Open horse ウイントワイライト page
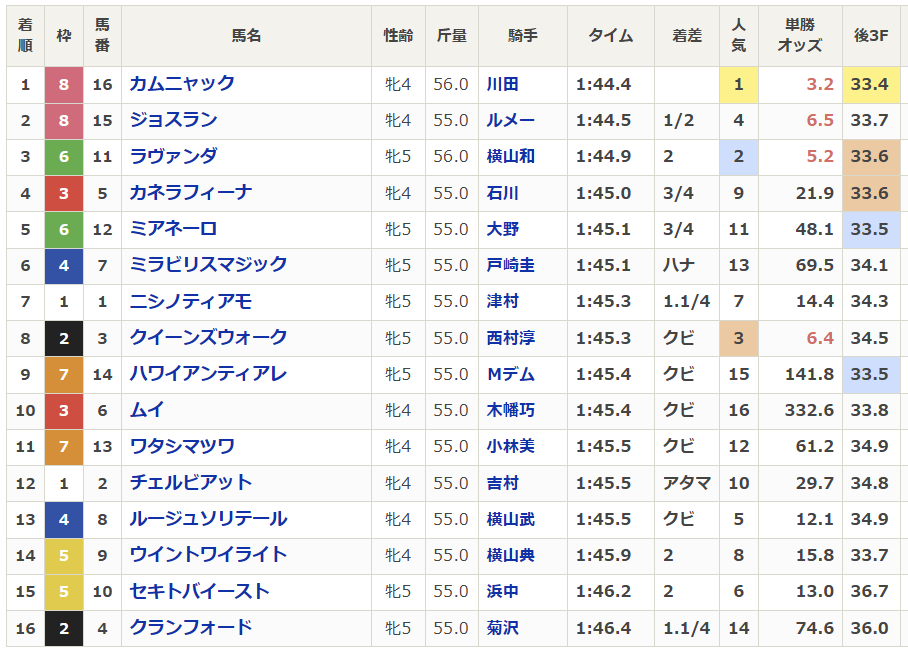This screenshot has width=908, height=650. pyautogui.click(x=208, y=555)
